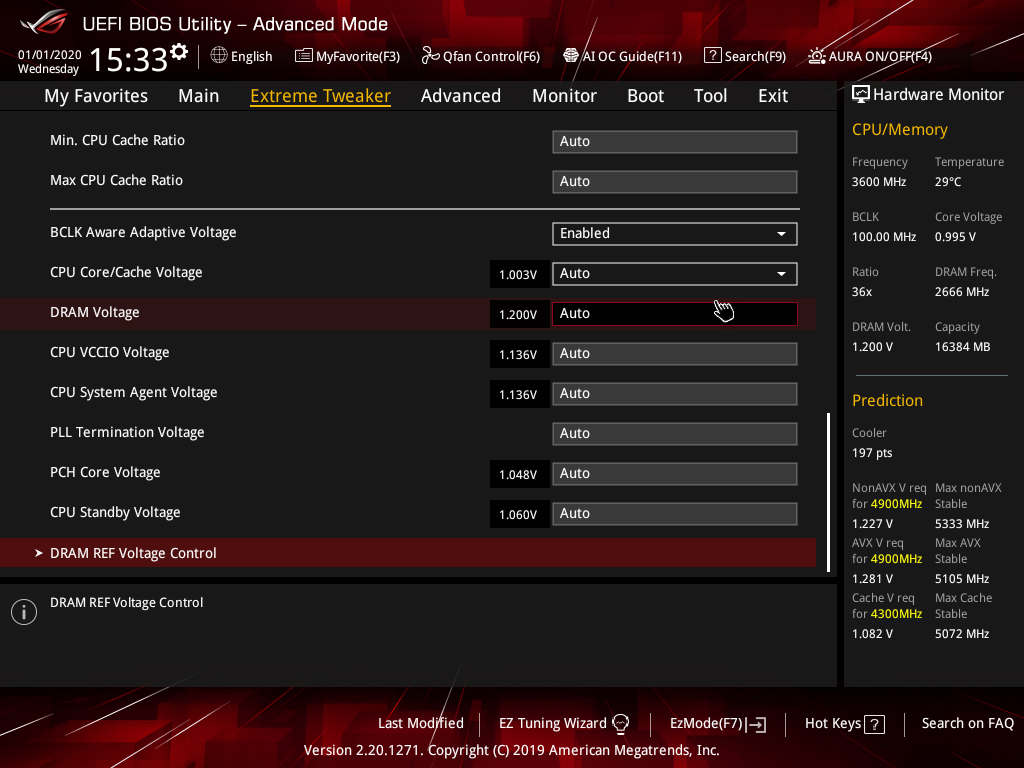Image resolution: width=1024 pixels, height=768 pixels.
Task: Launch Qfan Control(F6)
Action: [x=481, y=56]
